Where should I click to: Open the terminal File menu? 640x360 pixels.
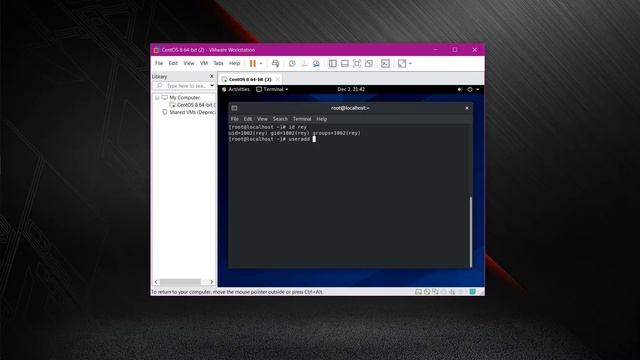point(235,119)
